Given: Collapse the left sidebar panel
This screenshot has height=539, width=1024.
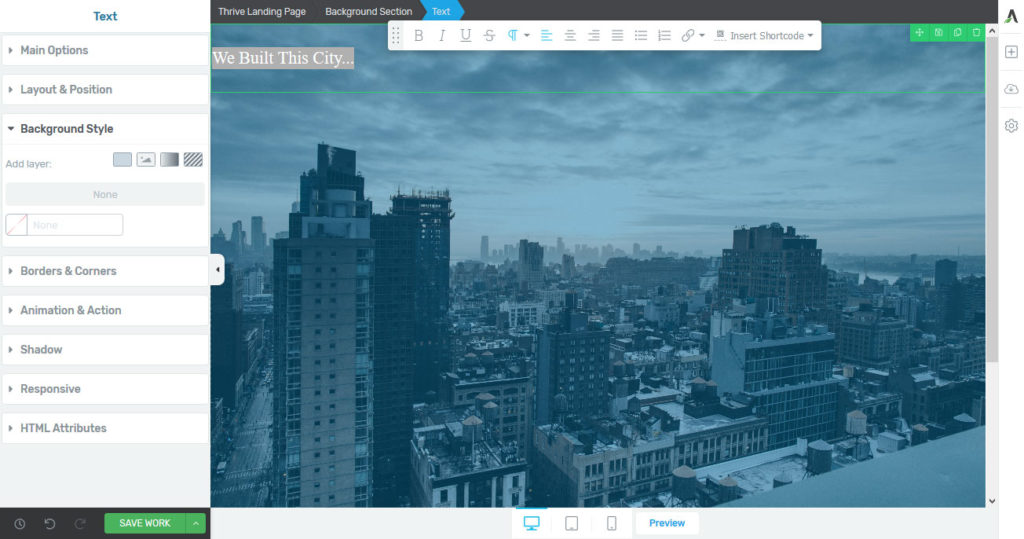Looking at the screenshot, I should point(217,270).
